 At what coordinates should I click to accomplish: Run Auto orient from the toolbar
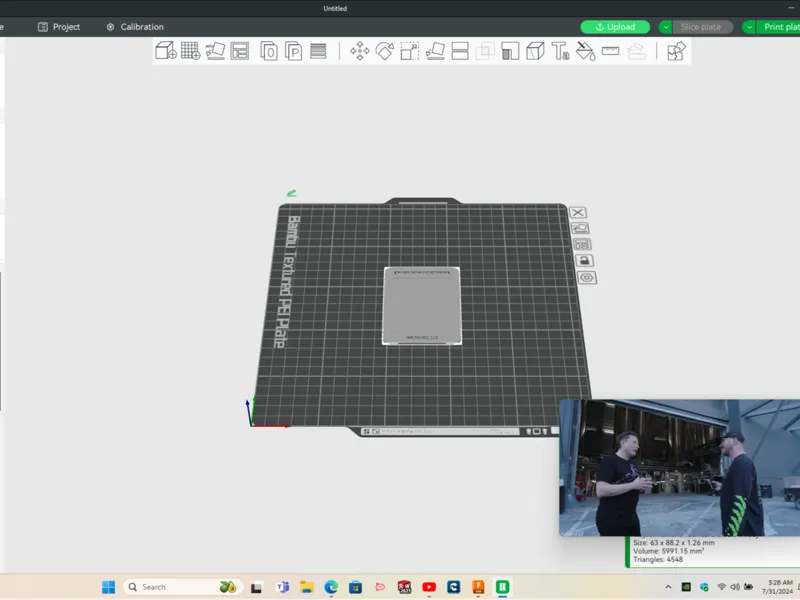[215, 51]
